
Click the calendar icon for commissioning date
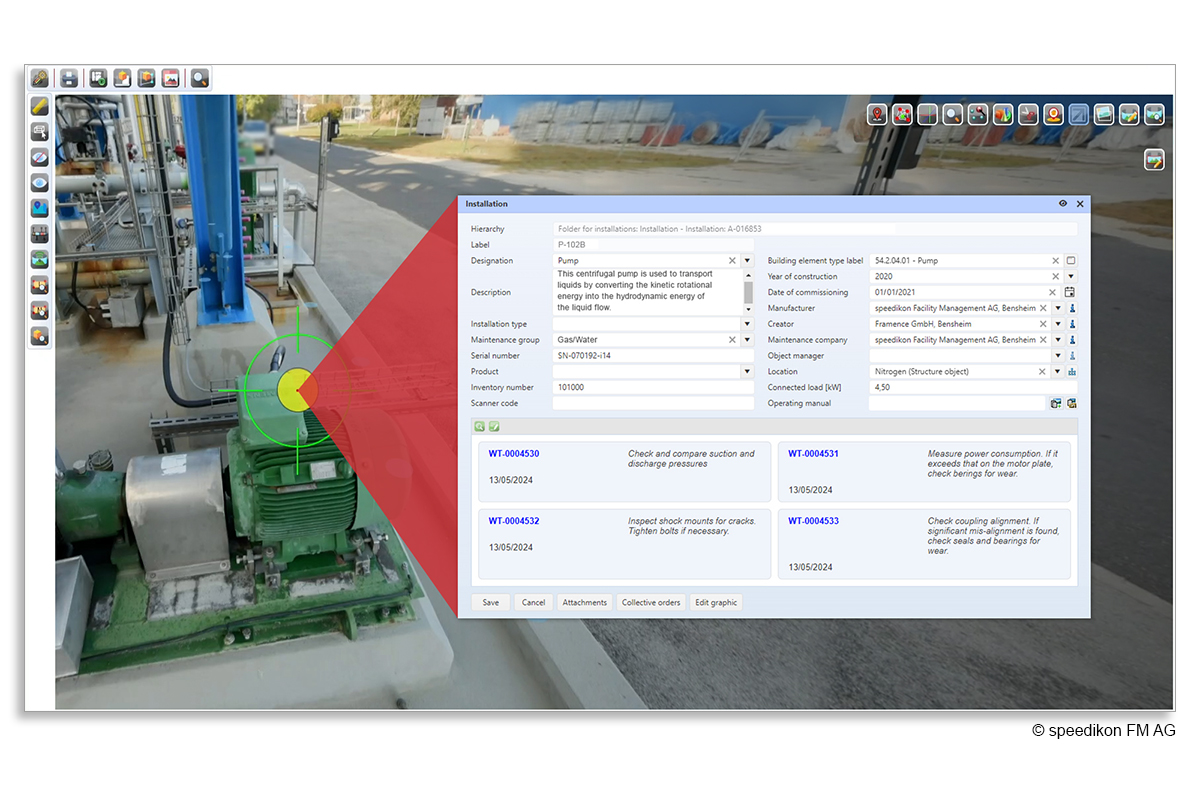pos(1070,292)
